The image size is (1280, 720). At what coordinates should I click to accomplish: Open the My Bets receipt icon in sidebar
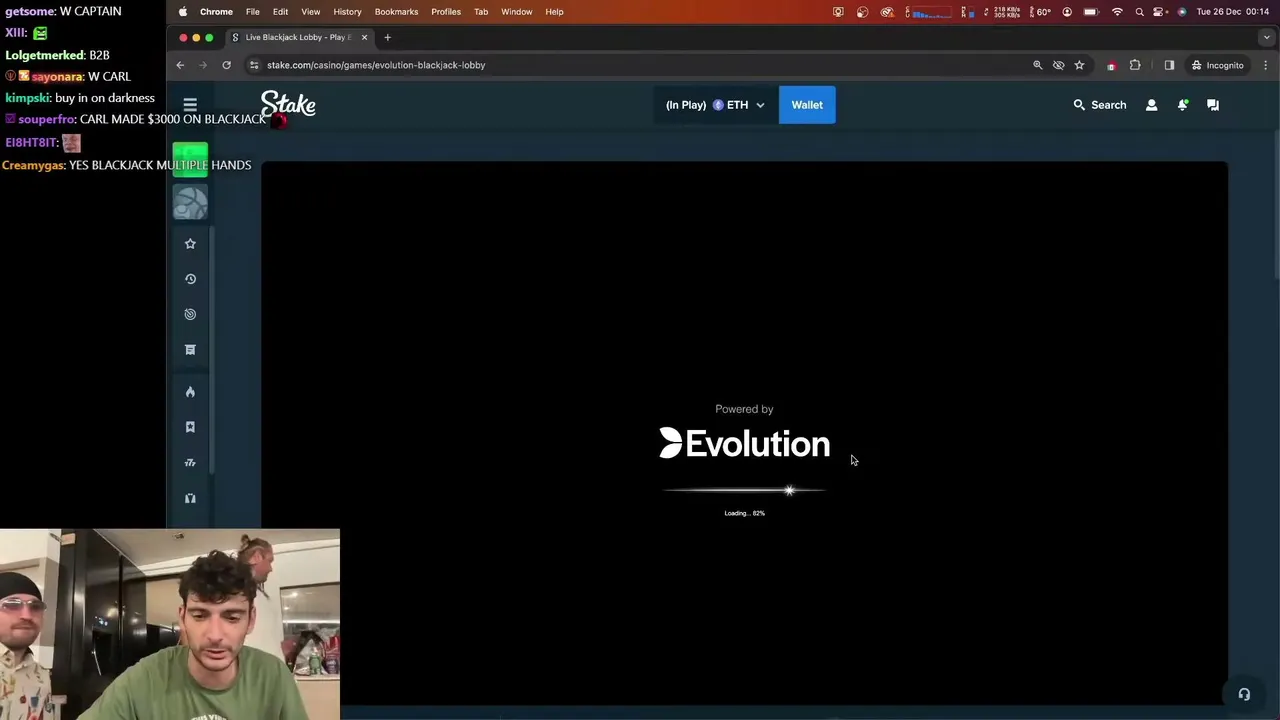[190, 349]
